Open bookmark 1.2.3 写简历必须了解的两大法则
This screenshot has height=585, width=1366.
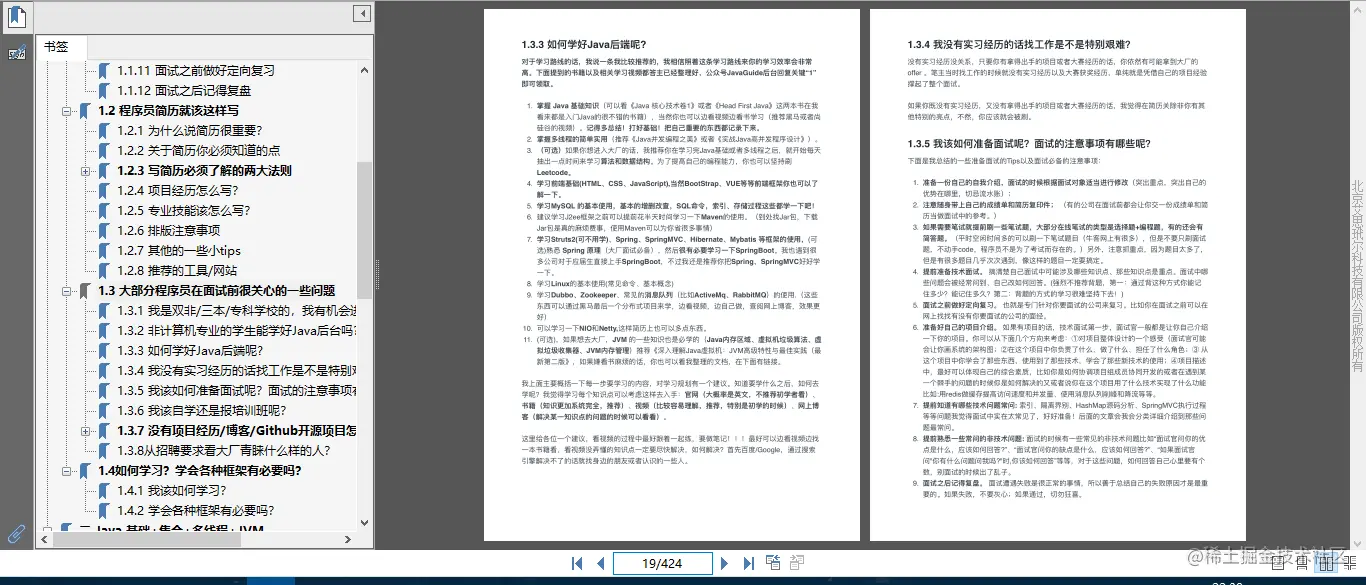(205, 171)
